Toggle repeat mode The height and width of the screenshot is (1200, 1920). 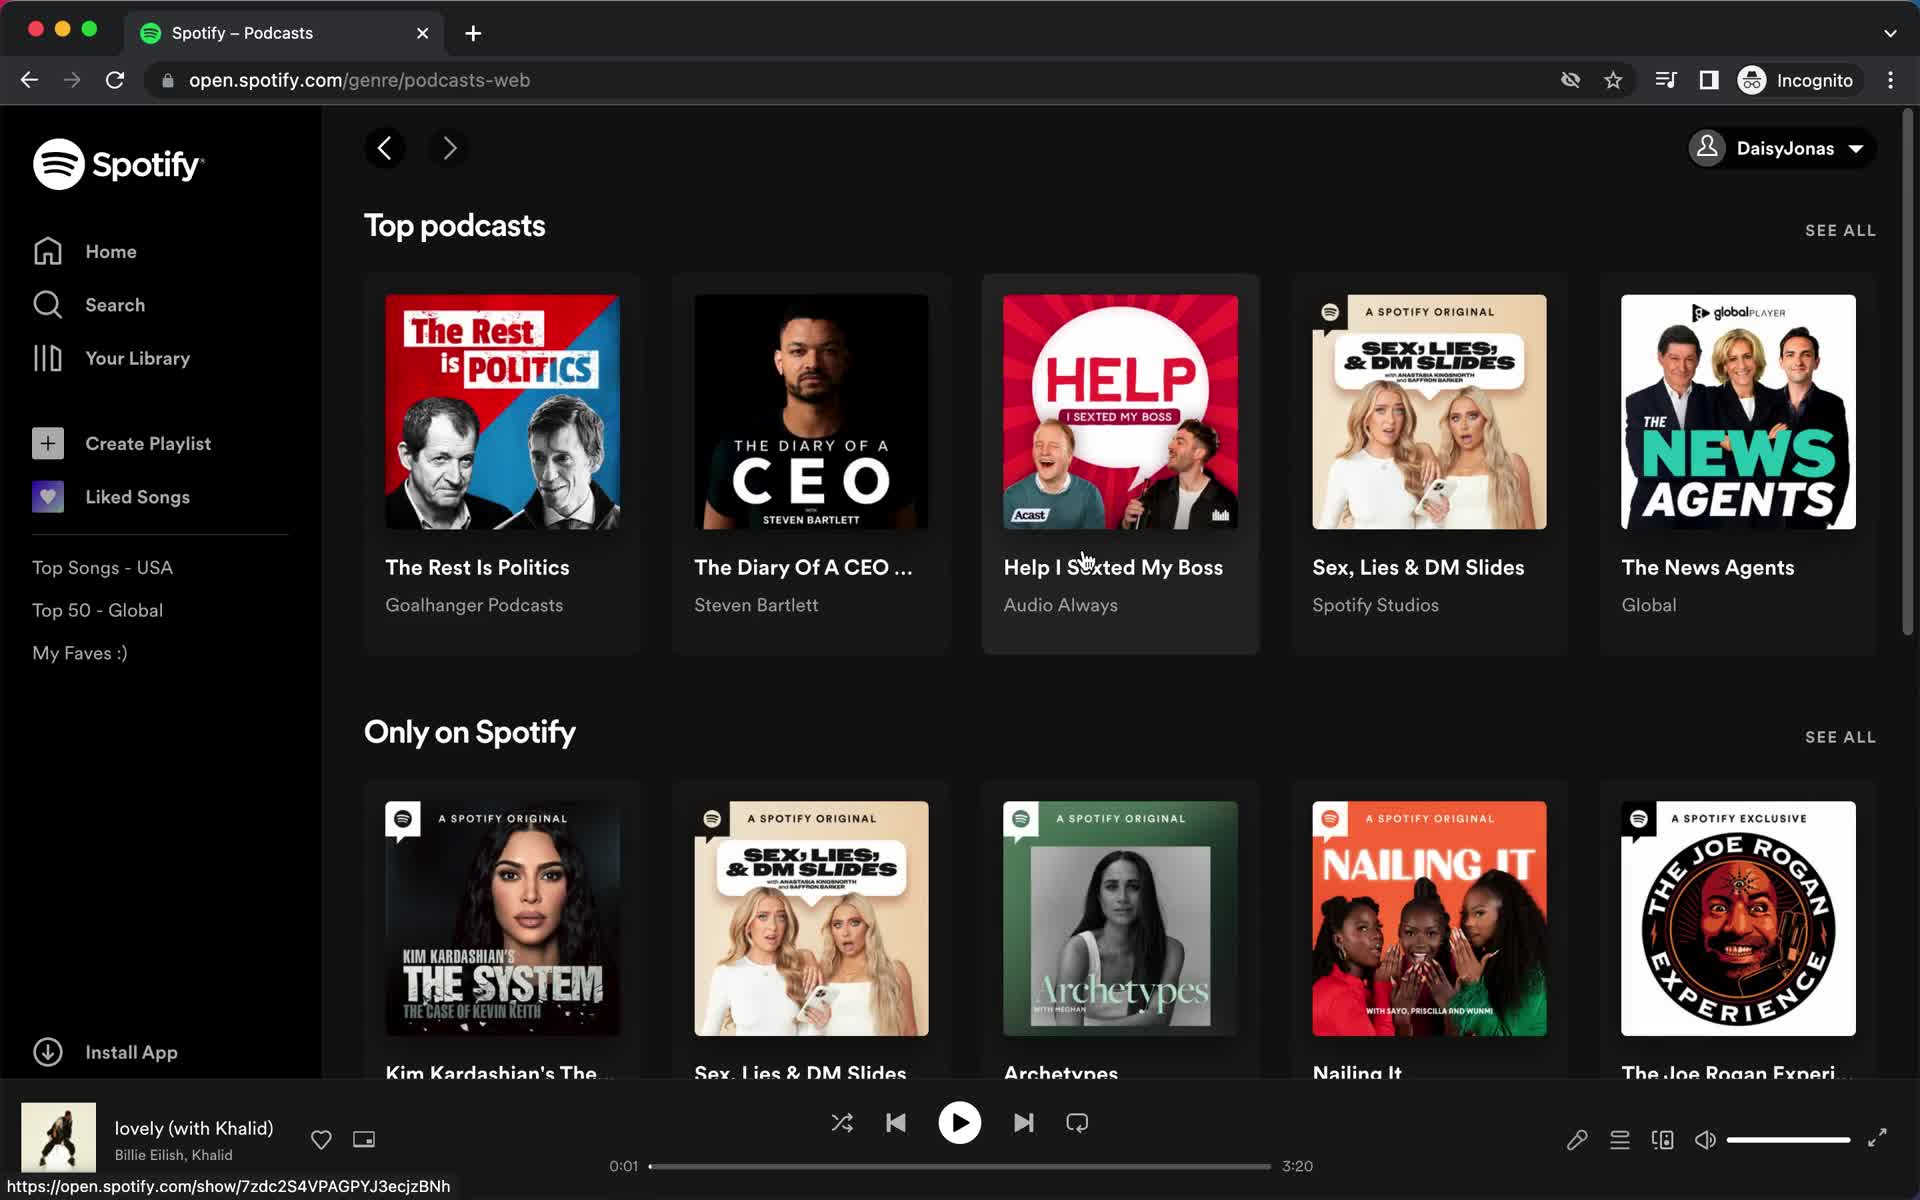point(1077,1123)
